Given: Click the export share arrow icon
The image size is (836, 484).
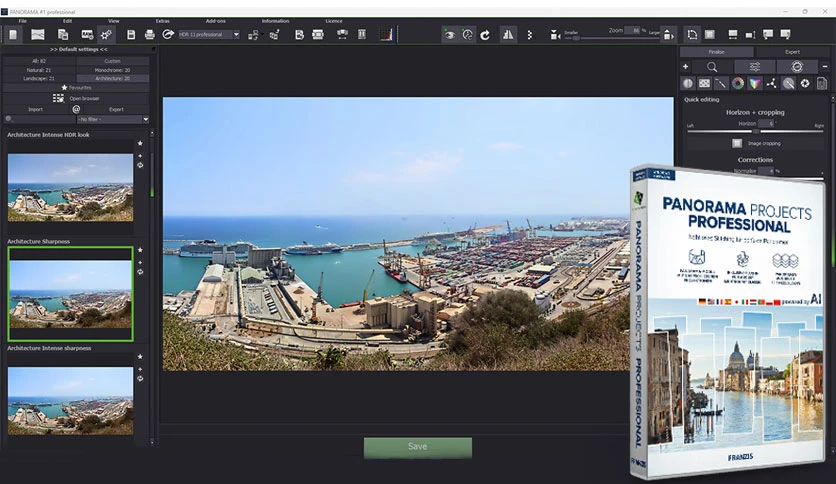Looking at the screenshot, I should click(168, 35).
